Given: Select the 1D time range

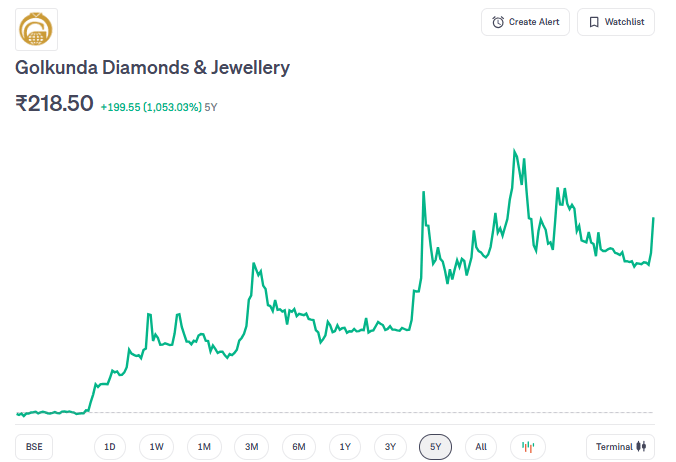Looking at the screenshot, I should [x=110, y=446].
